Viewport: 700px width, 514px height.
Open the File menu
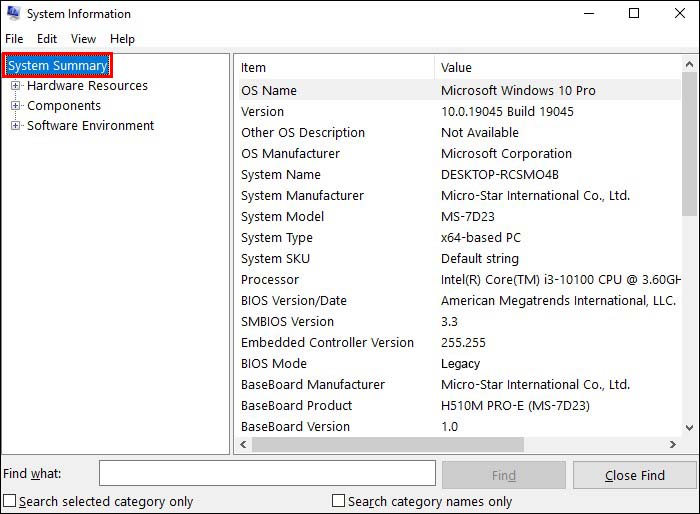14,39
